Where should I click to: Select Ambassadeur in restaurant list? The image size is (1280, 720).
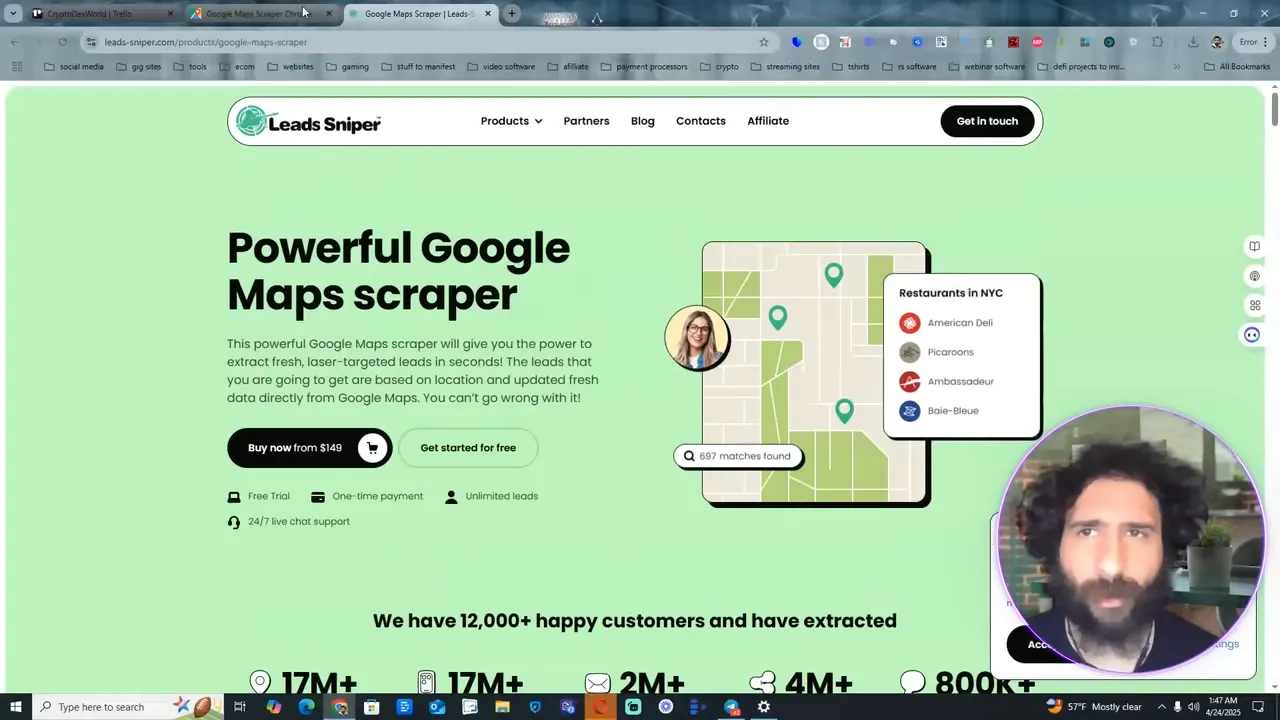tap(947, 381)
